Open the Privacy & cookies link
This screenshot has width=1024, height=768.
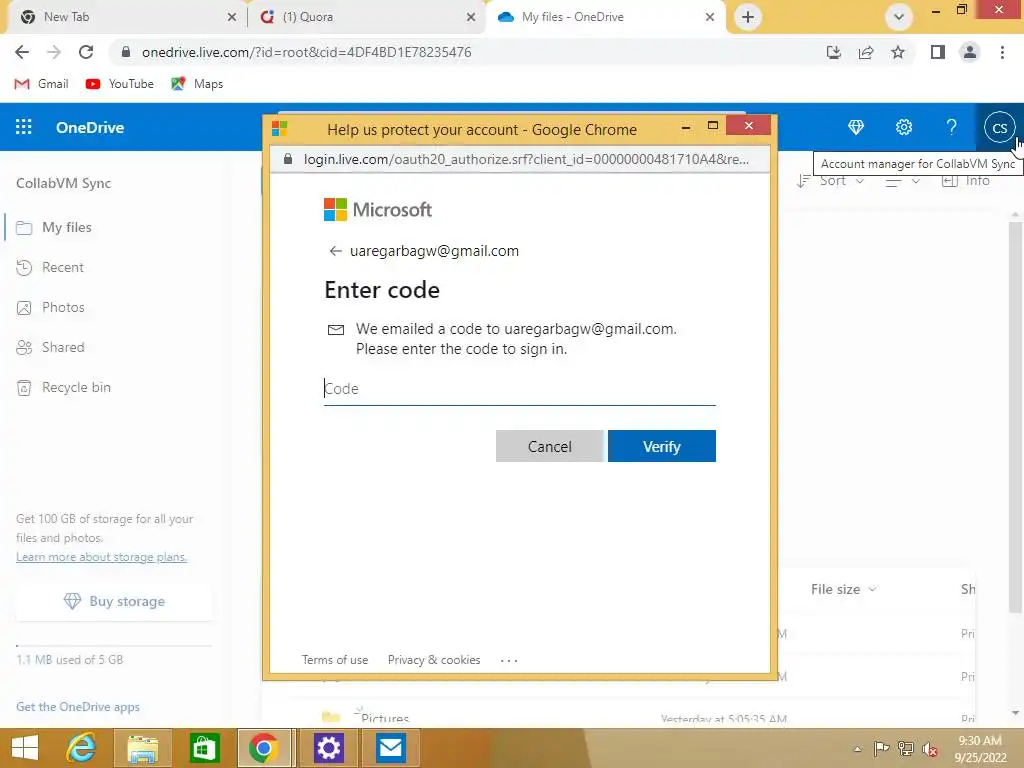[434, 660]
